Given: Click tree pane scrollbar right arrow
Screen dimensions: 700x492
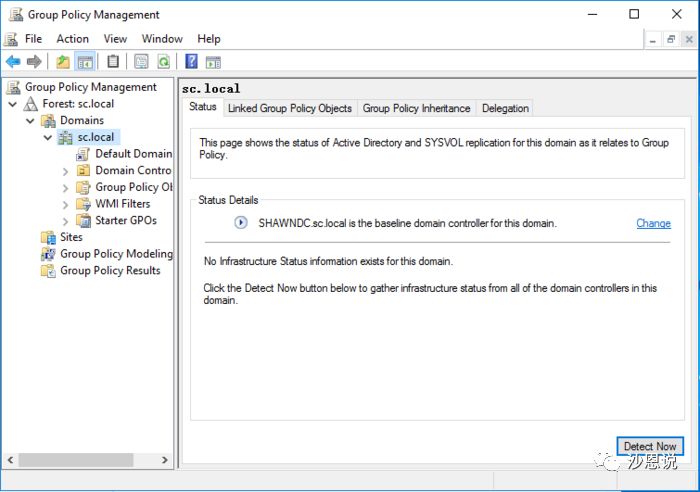Looking at the screenshot, I should pos(165,460).
